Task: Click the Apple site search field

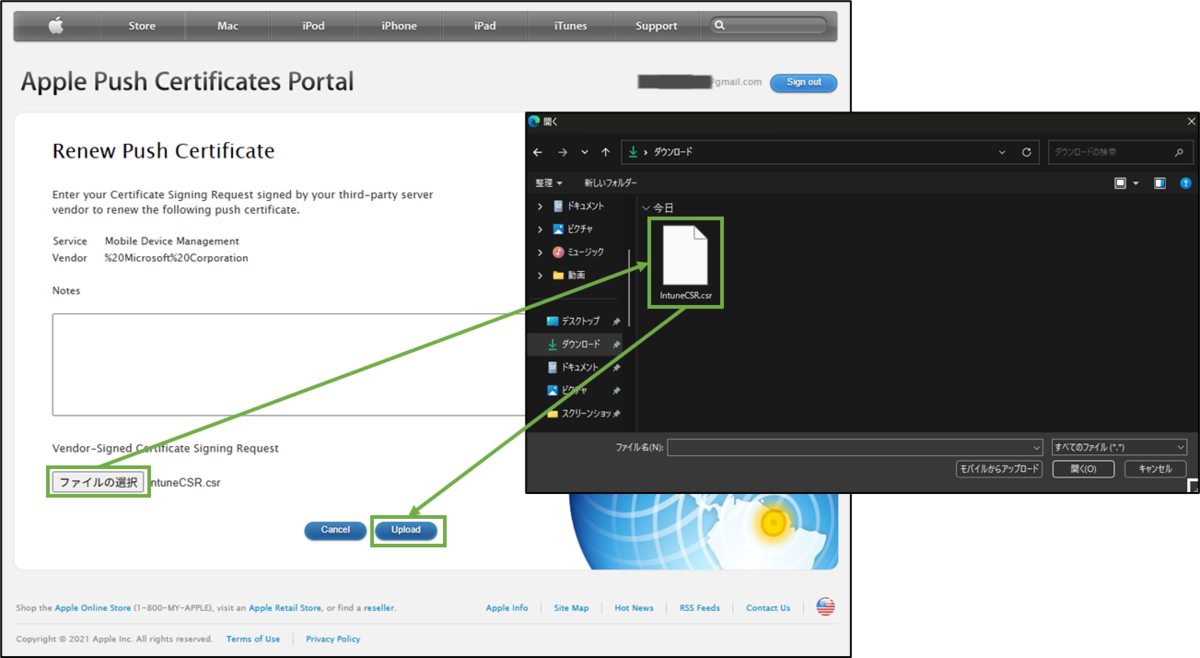Action: [769, 26]
